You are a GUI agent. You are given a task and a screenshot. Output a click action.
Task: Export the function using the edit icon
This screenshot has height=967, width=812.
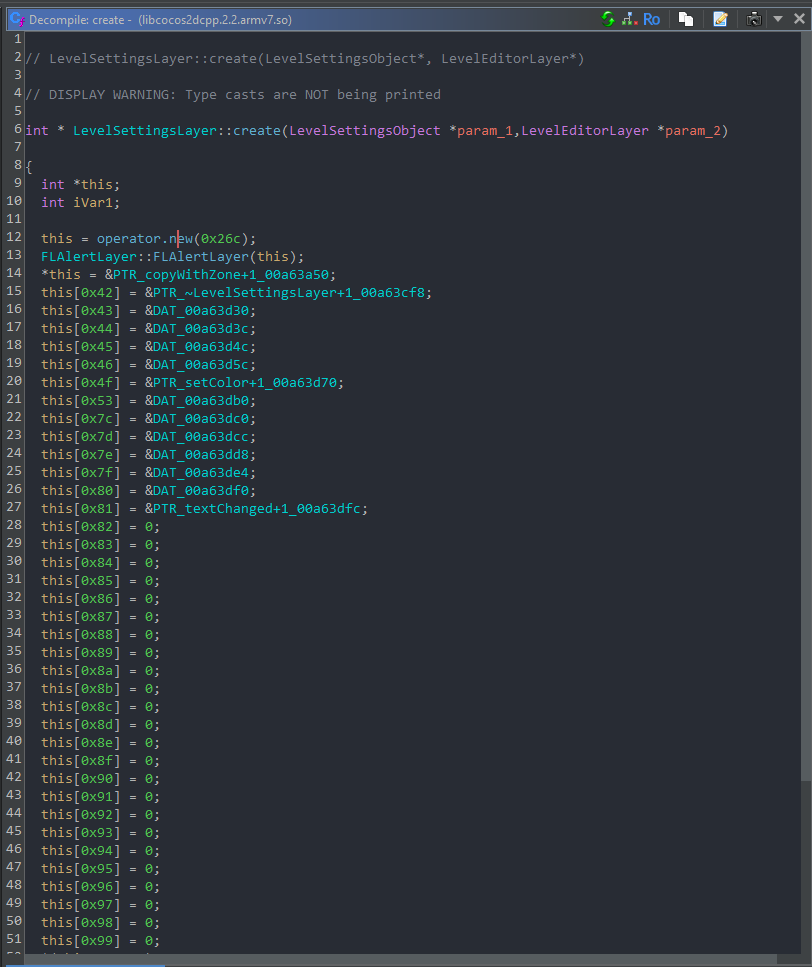[721, 18]
